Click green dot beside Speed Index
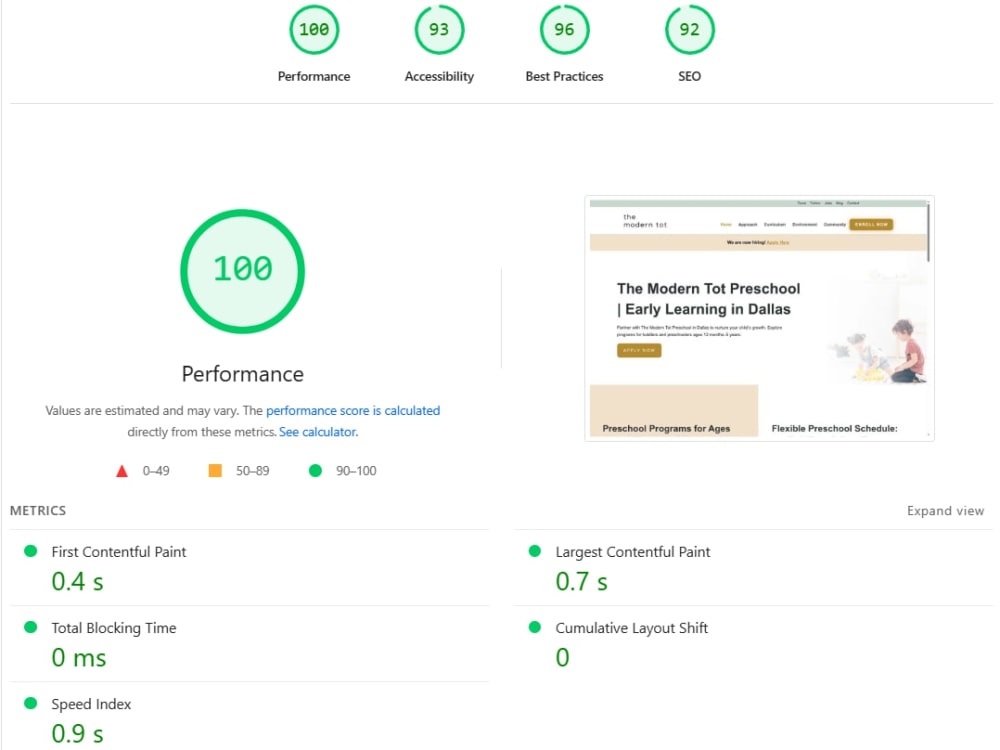 pyautogui.click(x=30, y=703)
